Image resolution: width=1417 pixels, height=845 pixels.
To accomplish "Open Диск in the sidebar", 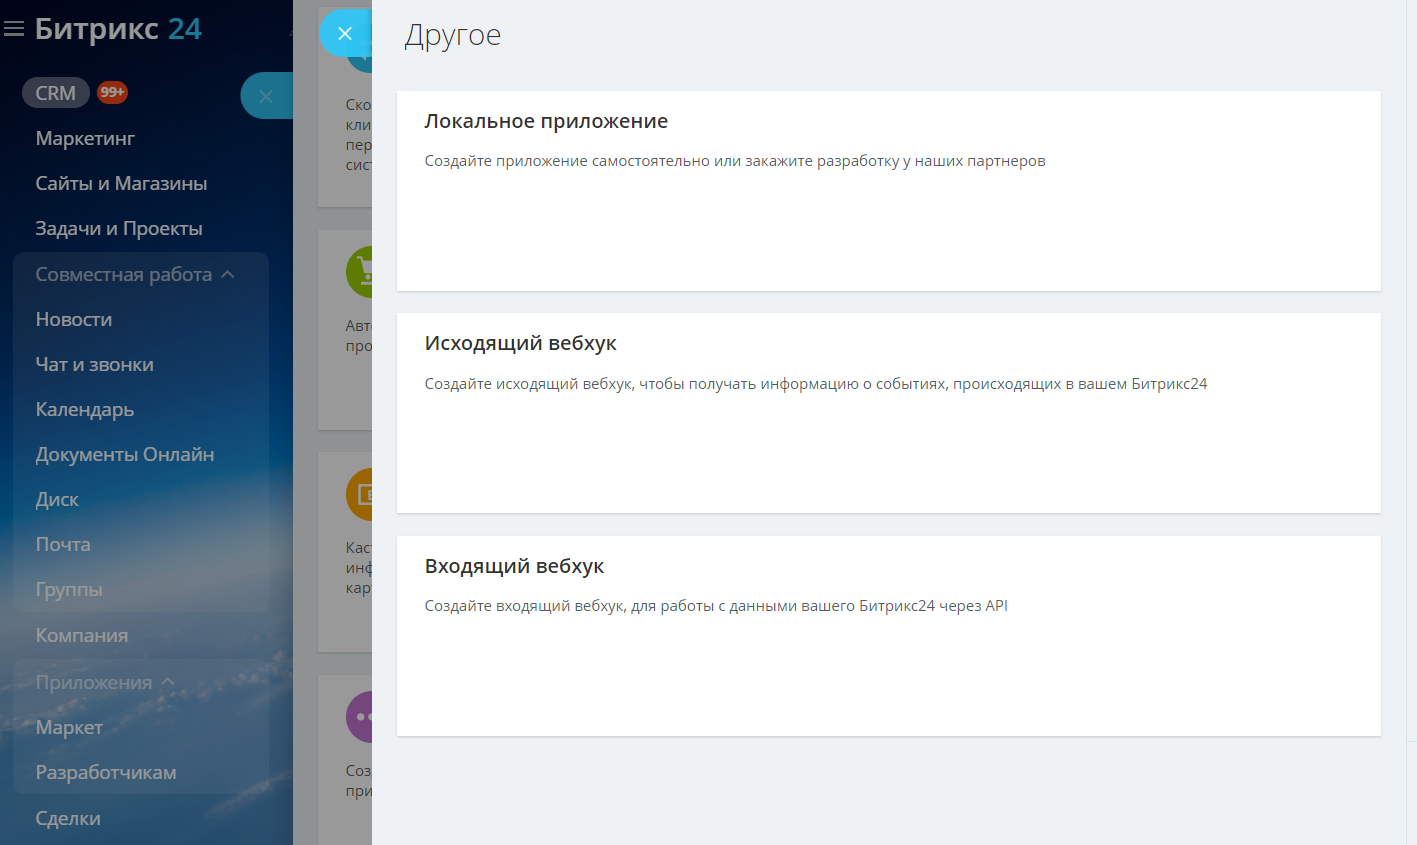I will click(57, 499).
